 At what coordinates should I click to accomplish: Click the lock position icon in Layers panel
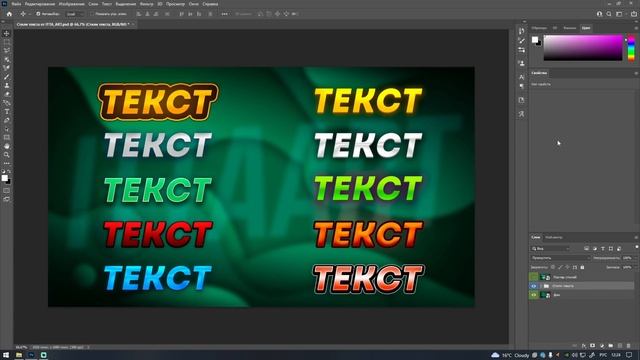pos(567,267)
